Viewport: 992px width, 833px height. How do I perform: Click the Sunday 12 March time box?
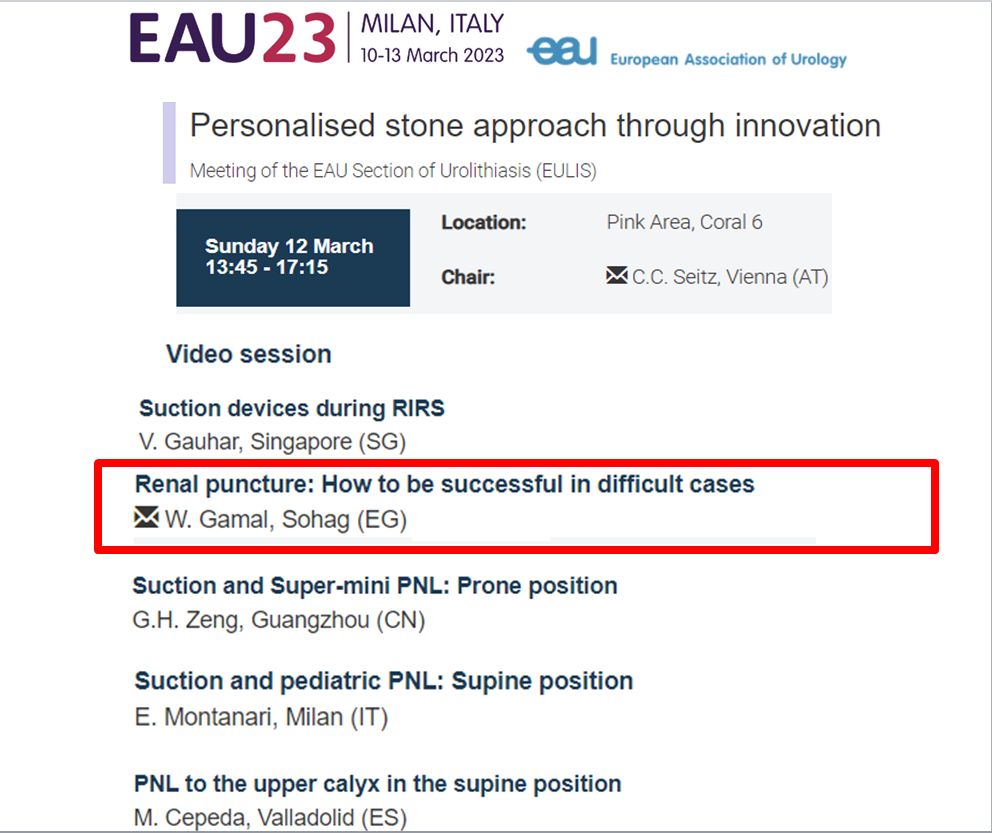click(292, 257)
